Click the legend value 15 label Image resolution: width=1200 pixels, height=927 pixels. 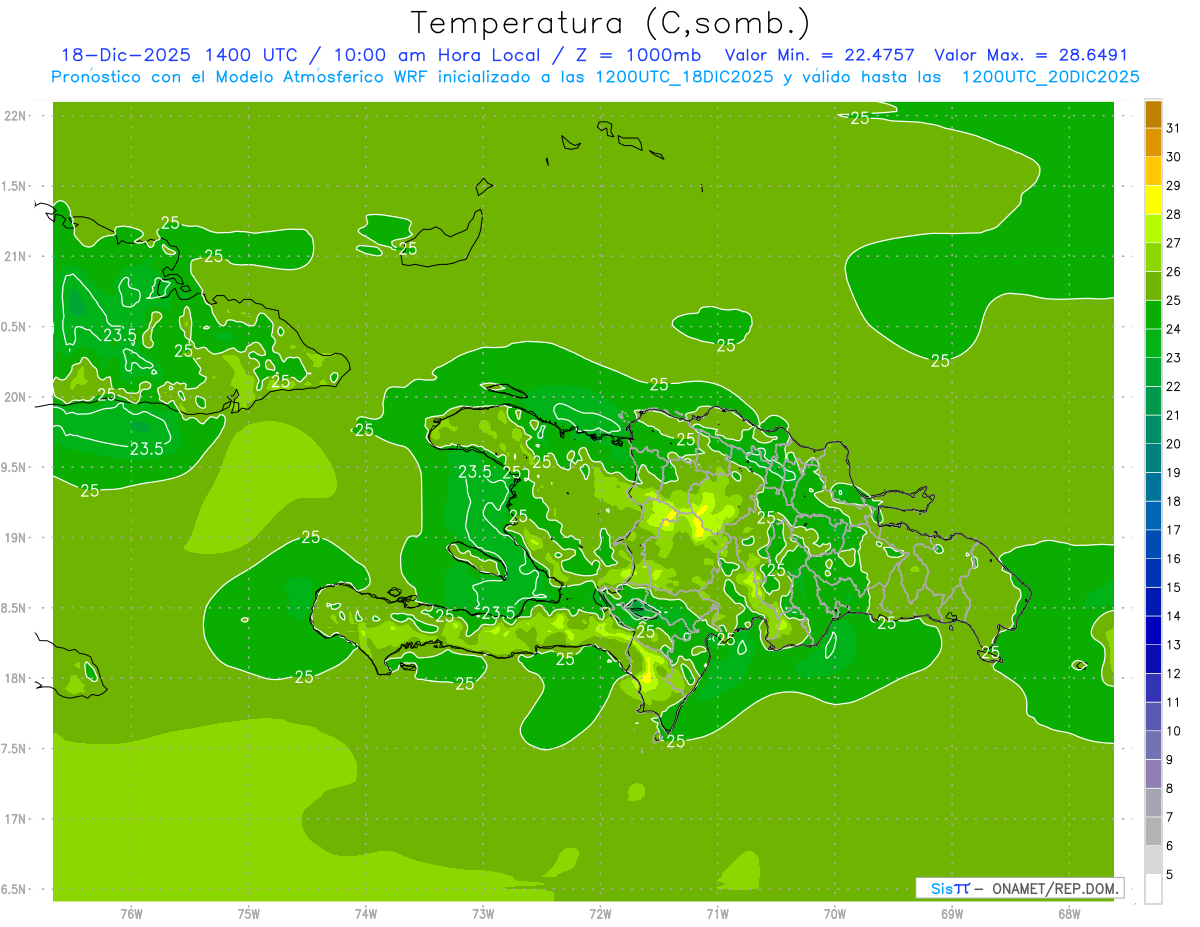click(x=1174, y=587)
